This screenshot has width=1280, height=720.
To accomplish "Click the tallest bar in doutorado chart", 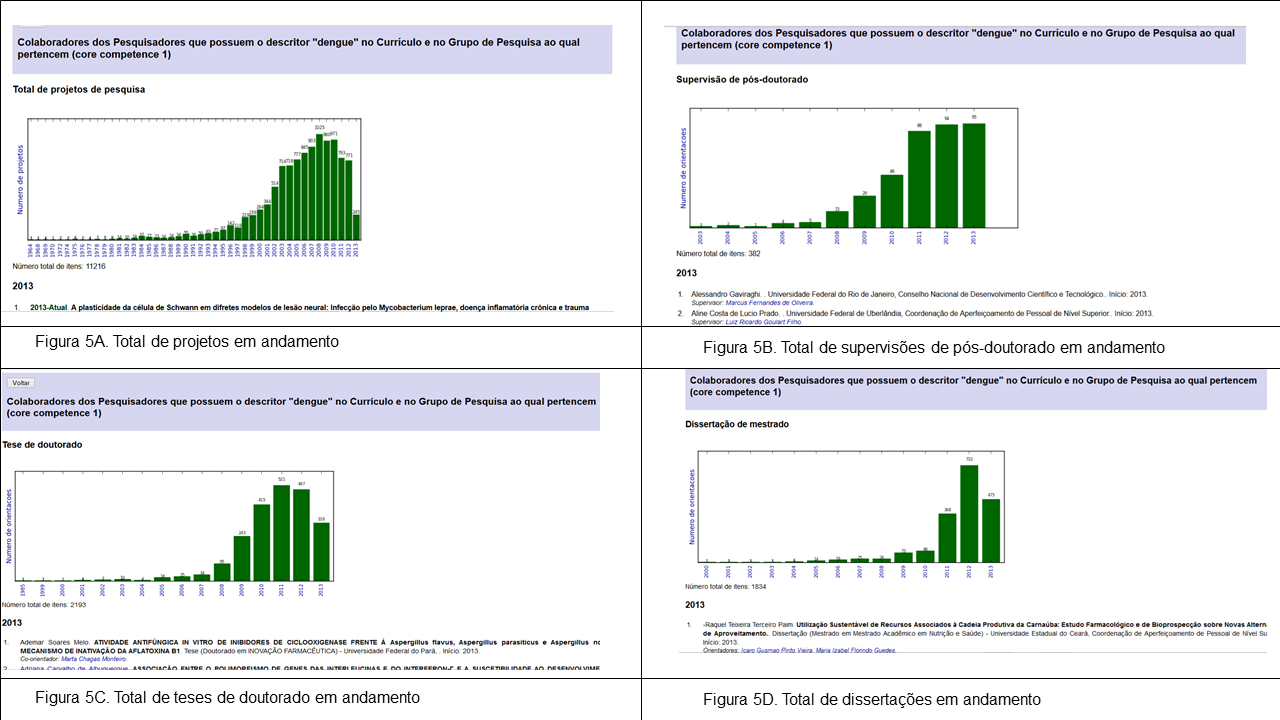I will [282, 532].
